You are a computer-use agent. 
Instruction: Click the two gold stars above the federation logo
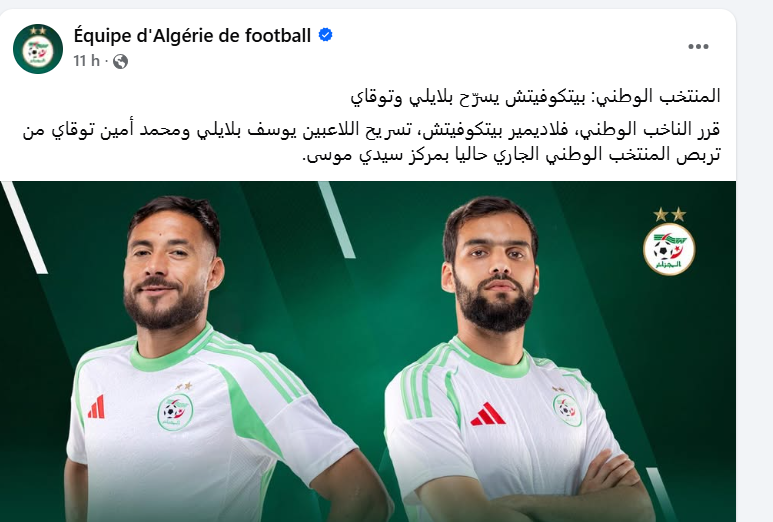669,214
